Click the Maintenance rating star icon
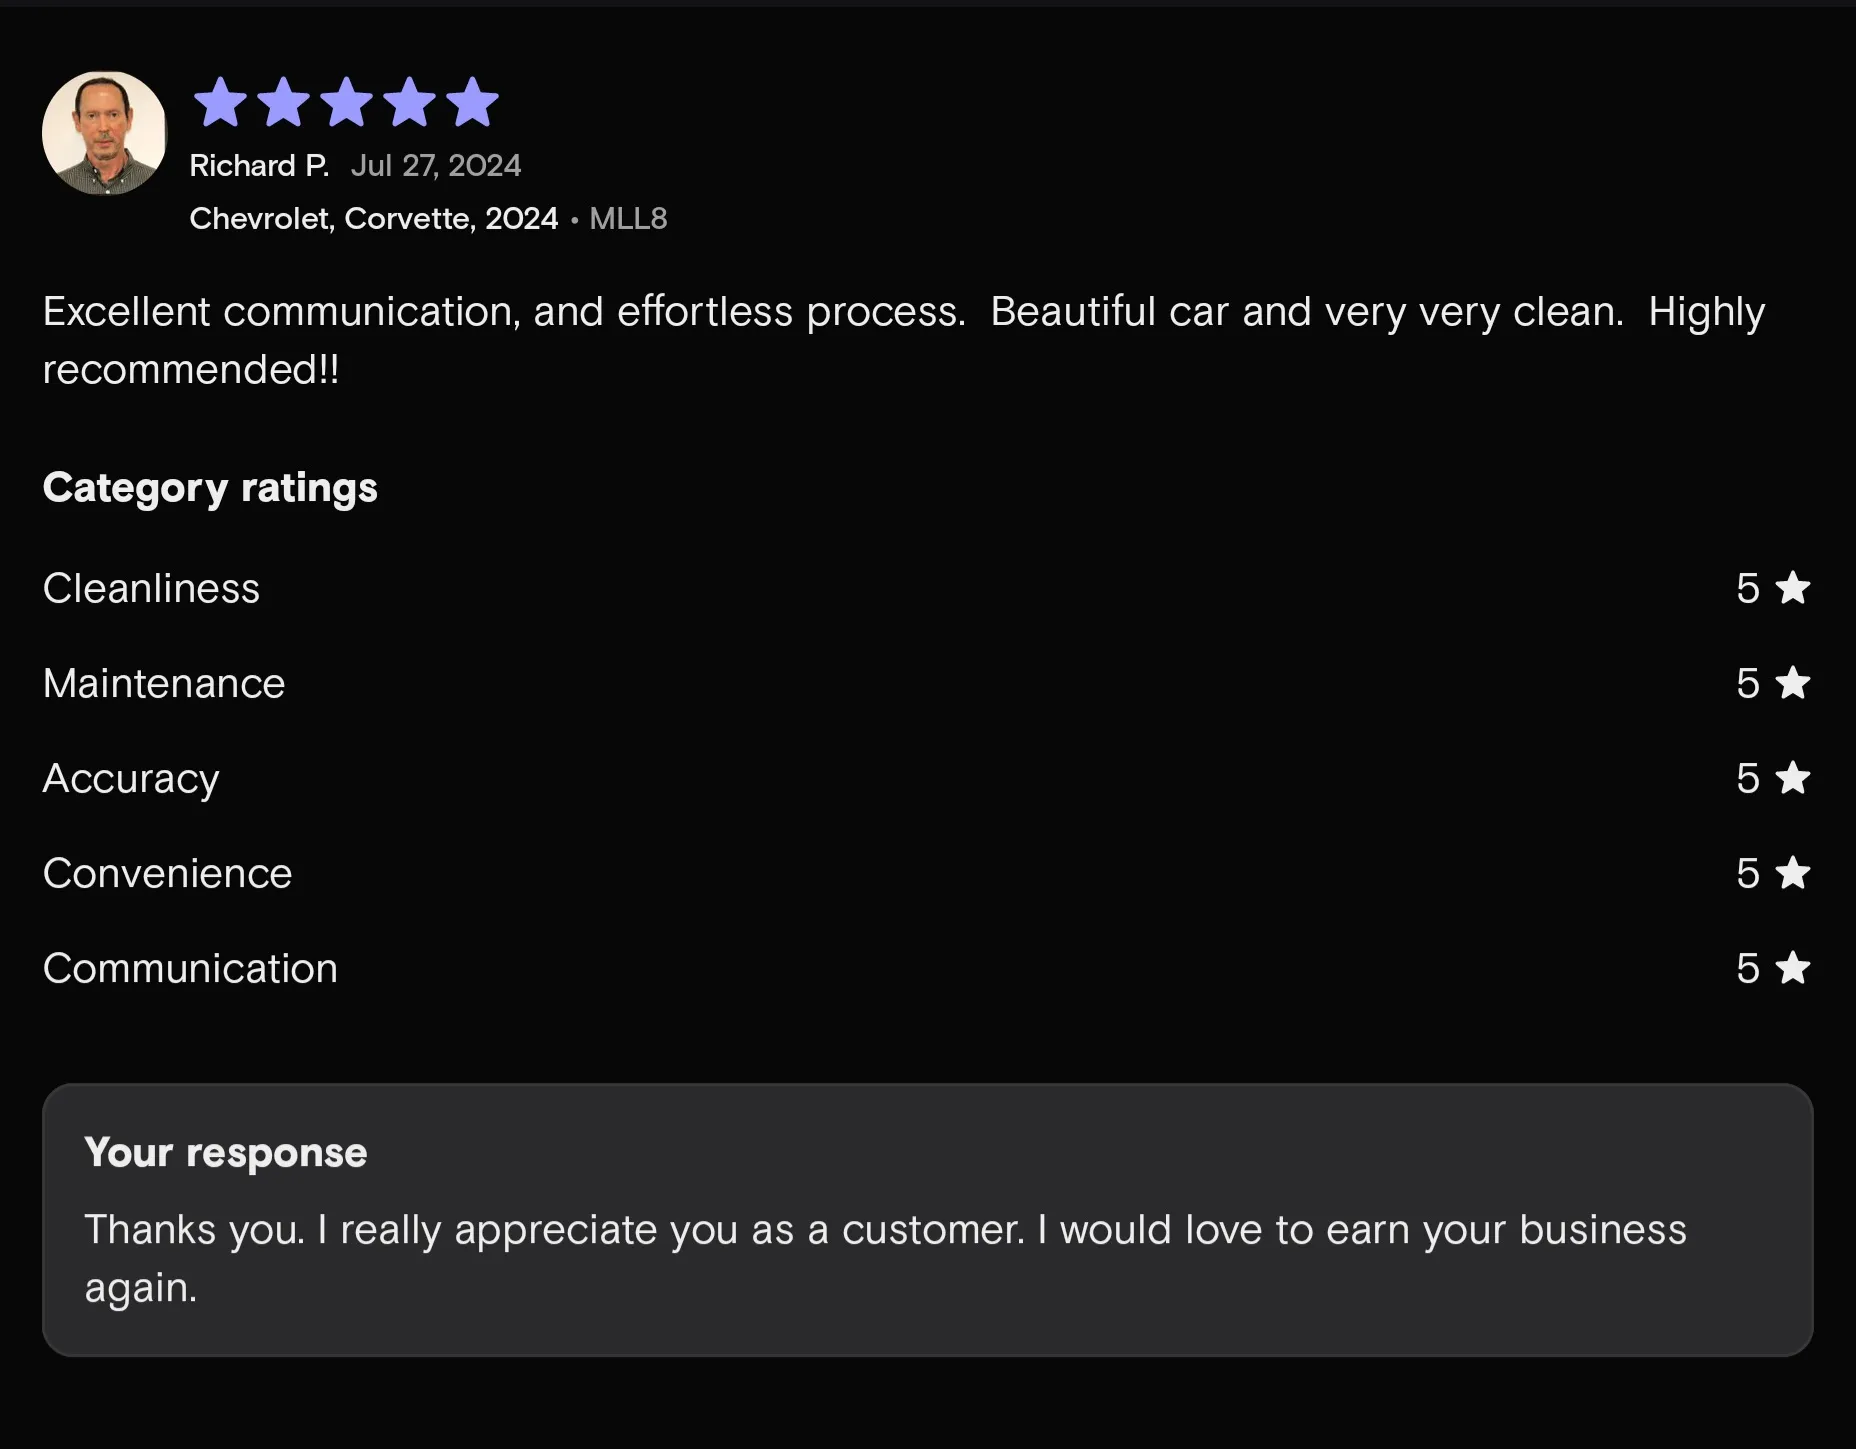This screenshot has width=1856, height=1449. [x=1793, y=683]
